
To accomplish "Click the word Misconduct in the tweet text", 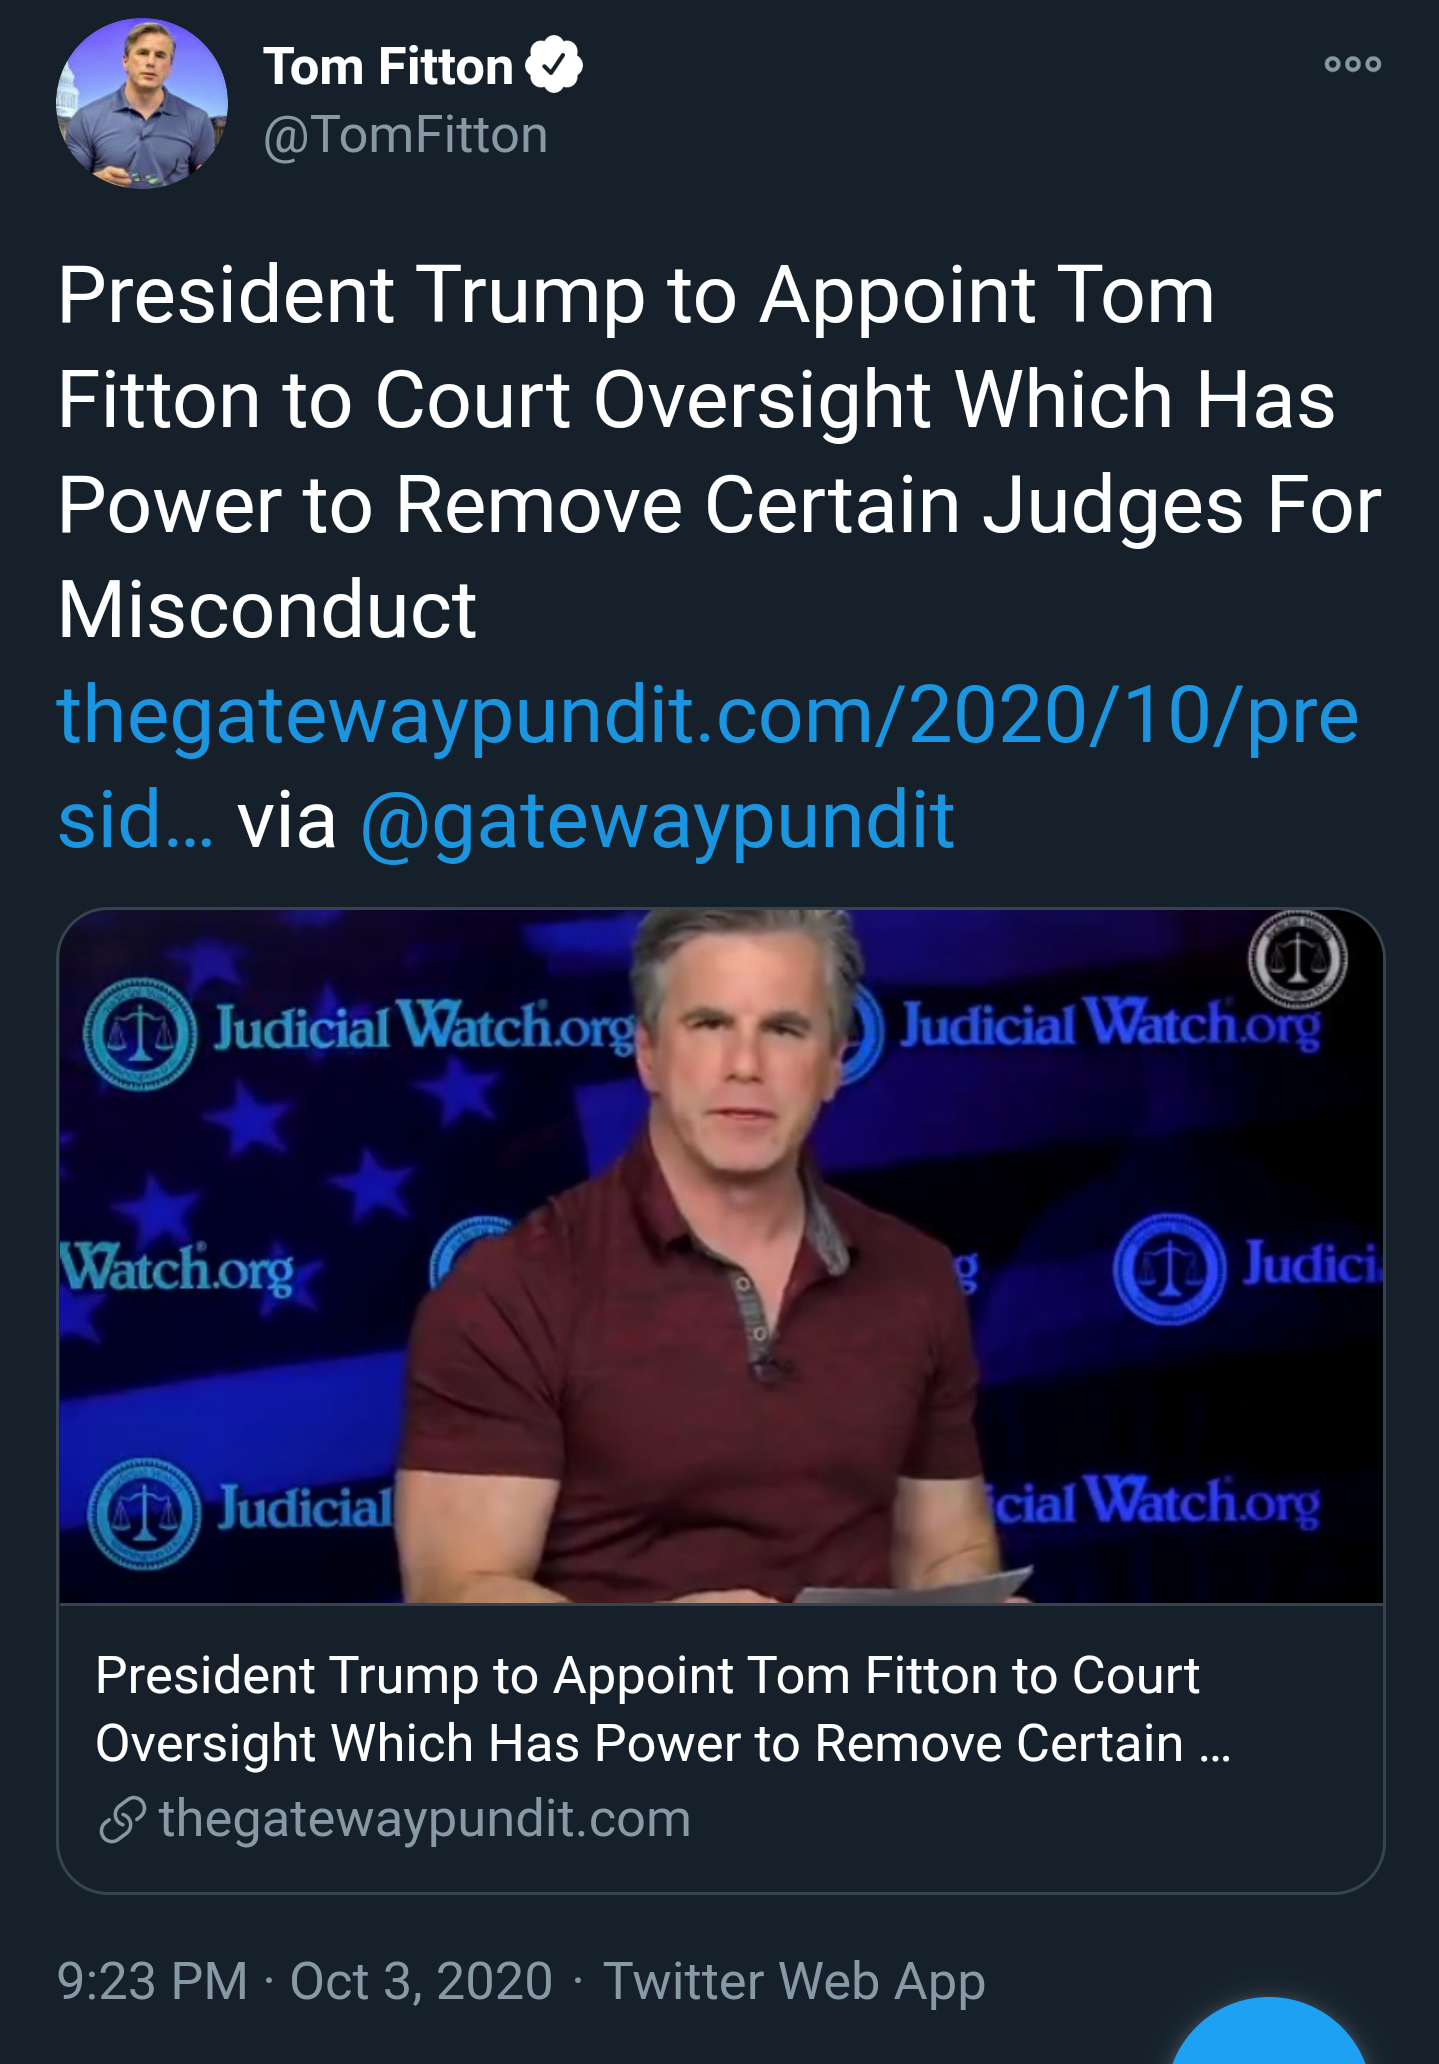I will pyautogui.click(x=267, y=610).
